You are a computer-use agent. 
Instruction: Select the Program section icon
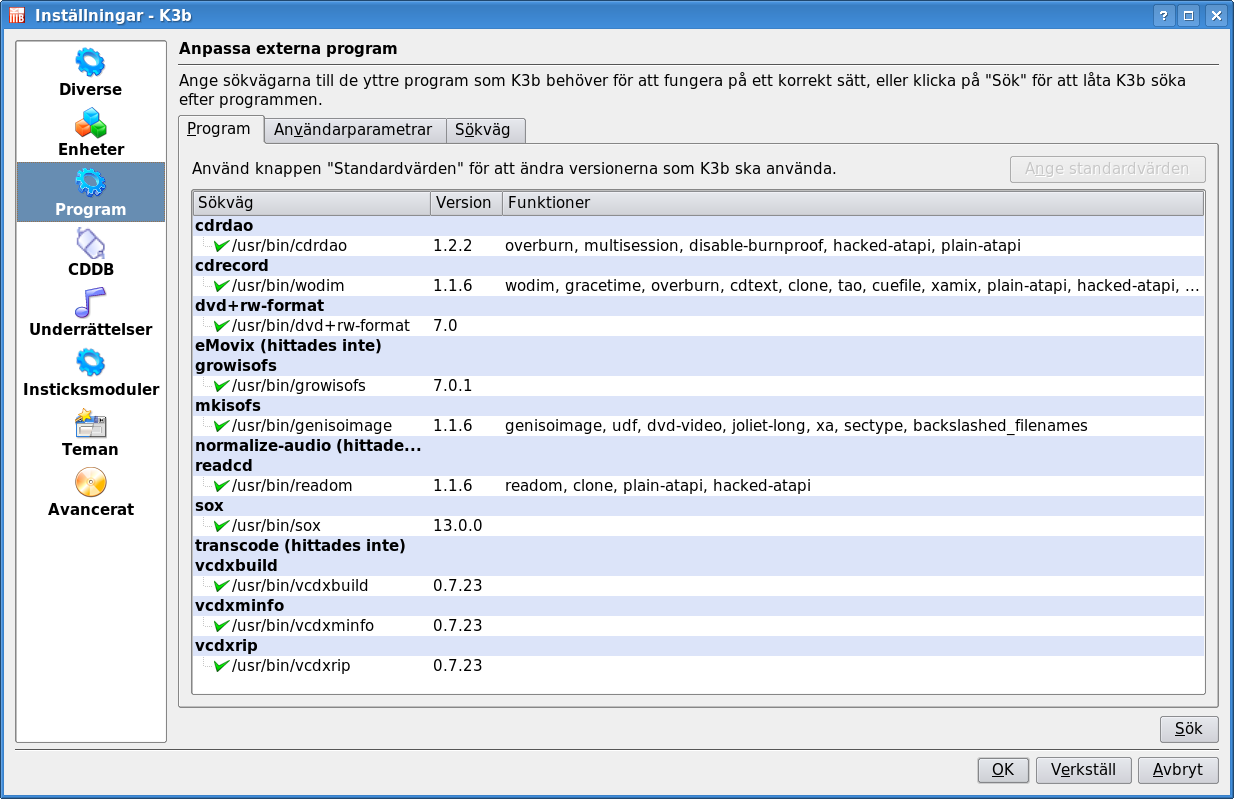[x=90, y=183]
